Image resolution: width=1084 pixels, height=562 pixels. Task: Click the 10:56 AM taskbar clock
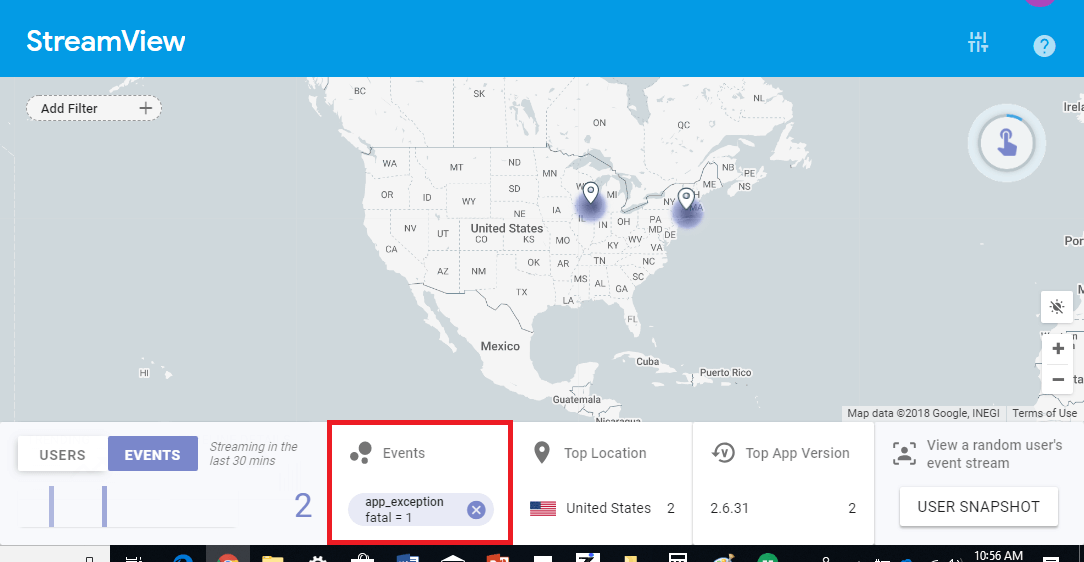click(998, 555)
